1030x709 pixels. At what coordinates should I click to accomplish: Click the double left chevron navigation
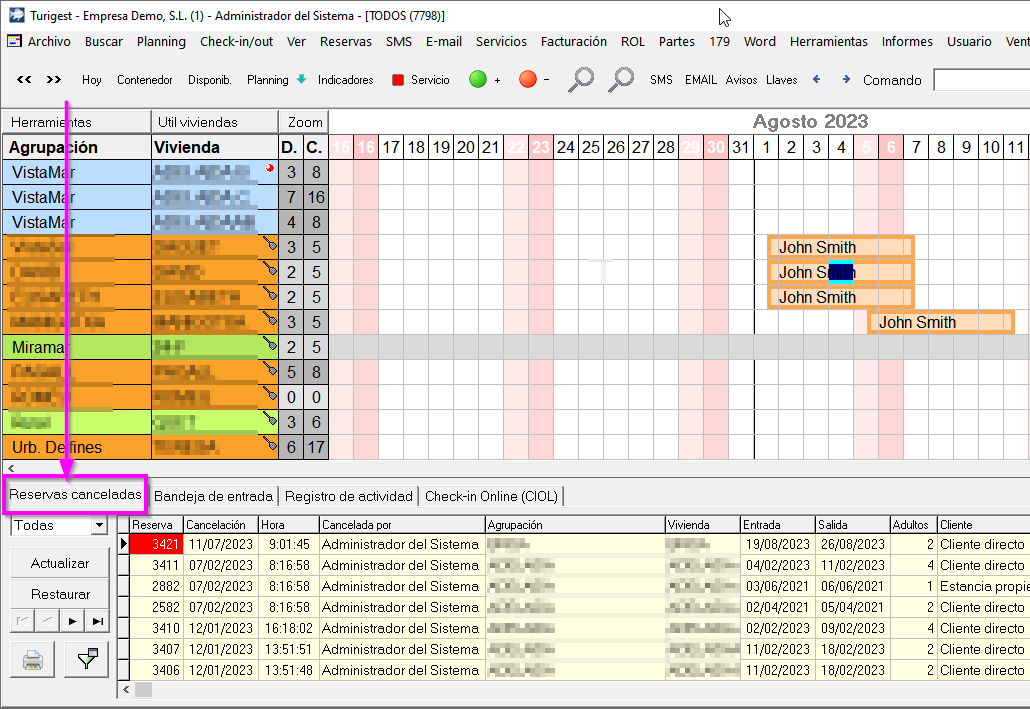point(24,80)
